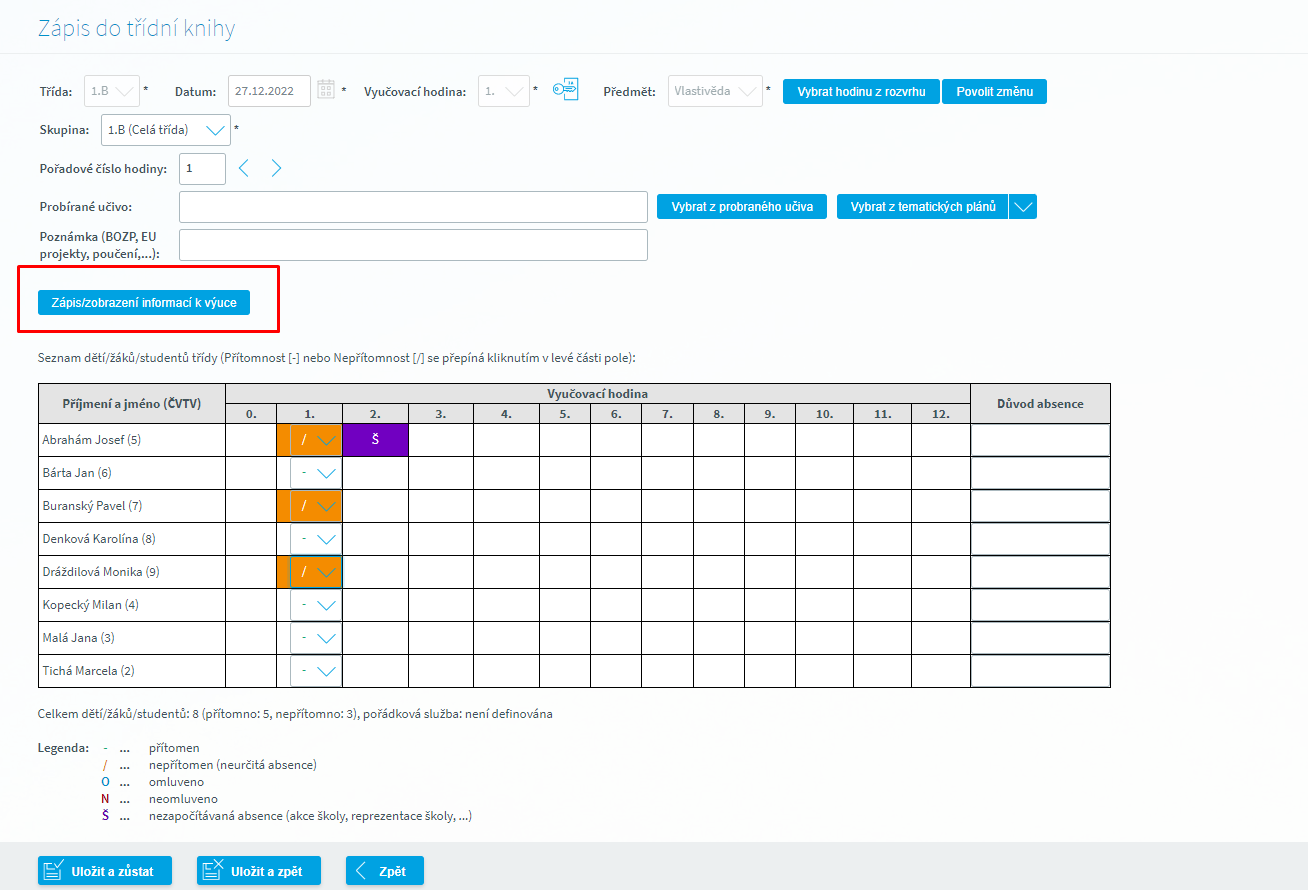Open the Třída 1.B dropdown
Screen dimensions: 1308x890
coord(112,91)
